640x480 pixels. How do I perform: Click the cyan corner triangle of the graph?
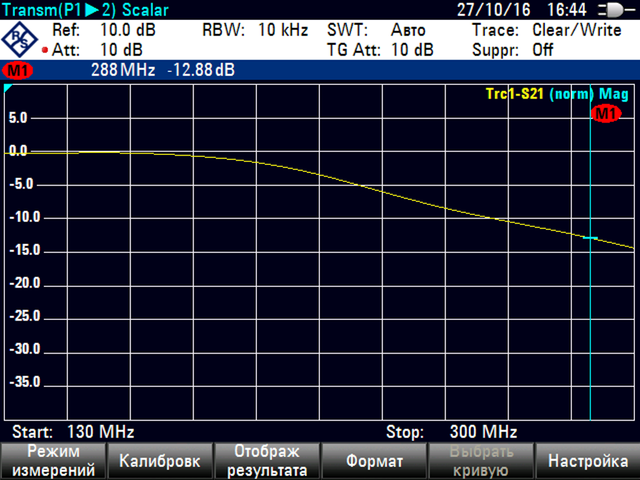[9, 90]
